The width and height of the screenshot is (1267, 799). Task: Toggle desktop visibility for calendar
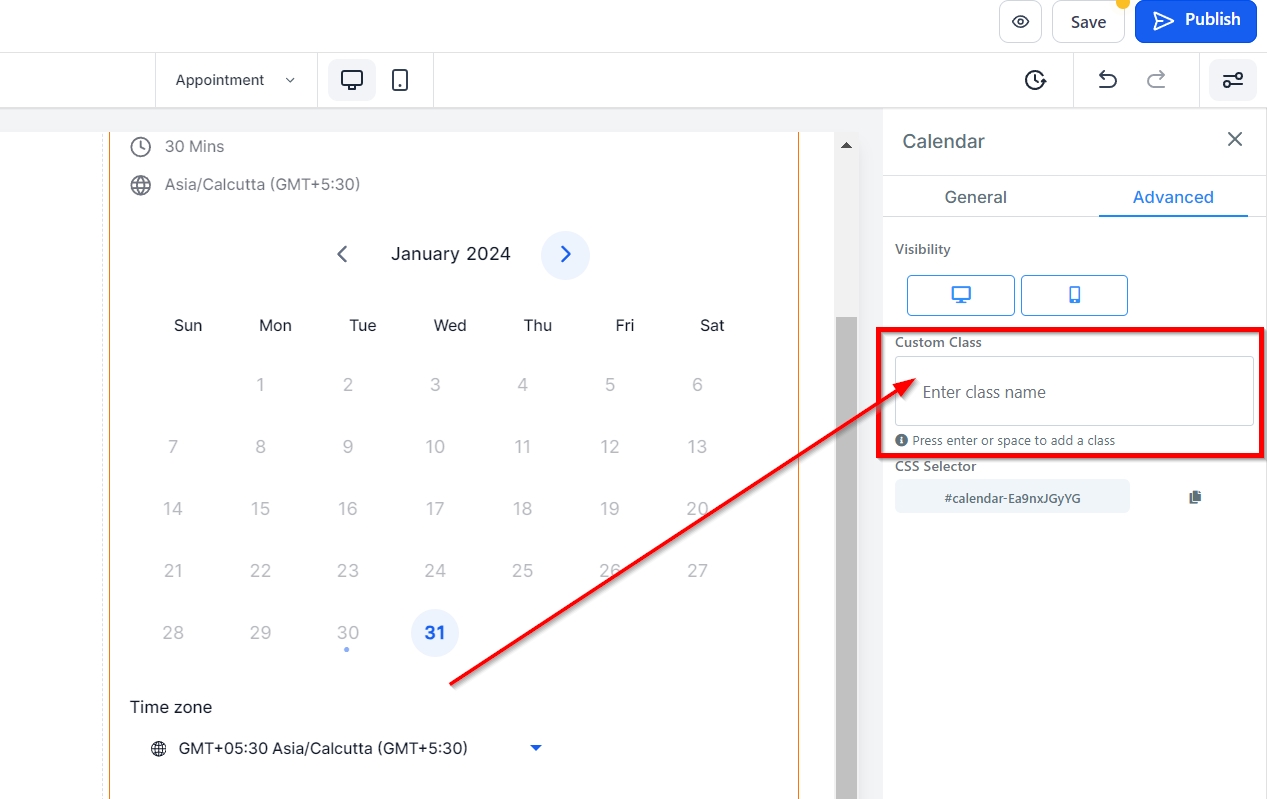(960, 295)
